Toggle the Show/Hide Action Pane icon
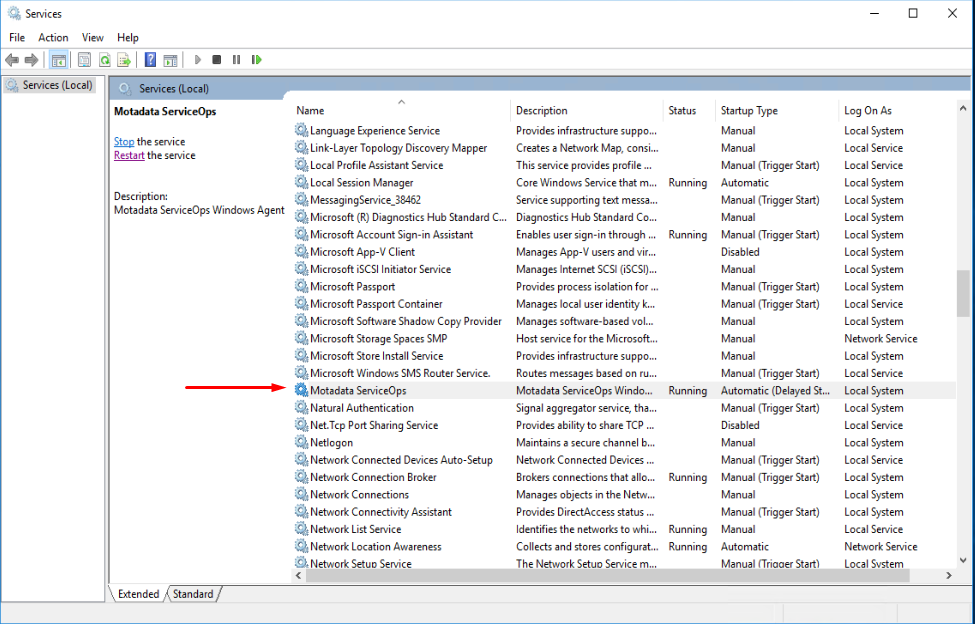The image size is (975, 624). coord(170,60)
